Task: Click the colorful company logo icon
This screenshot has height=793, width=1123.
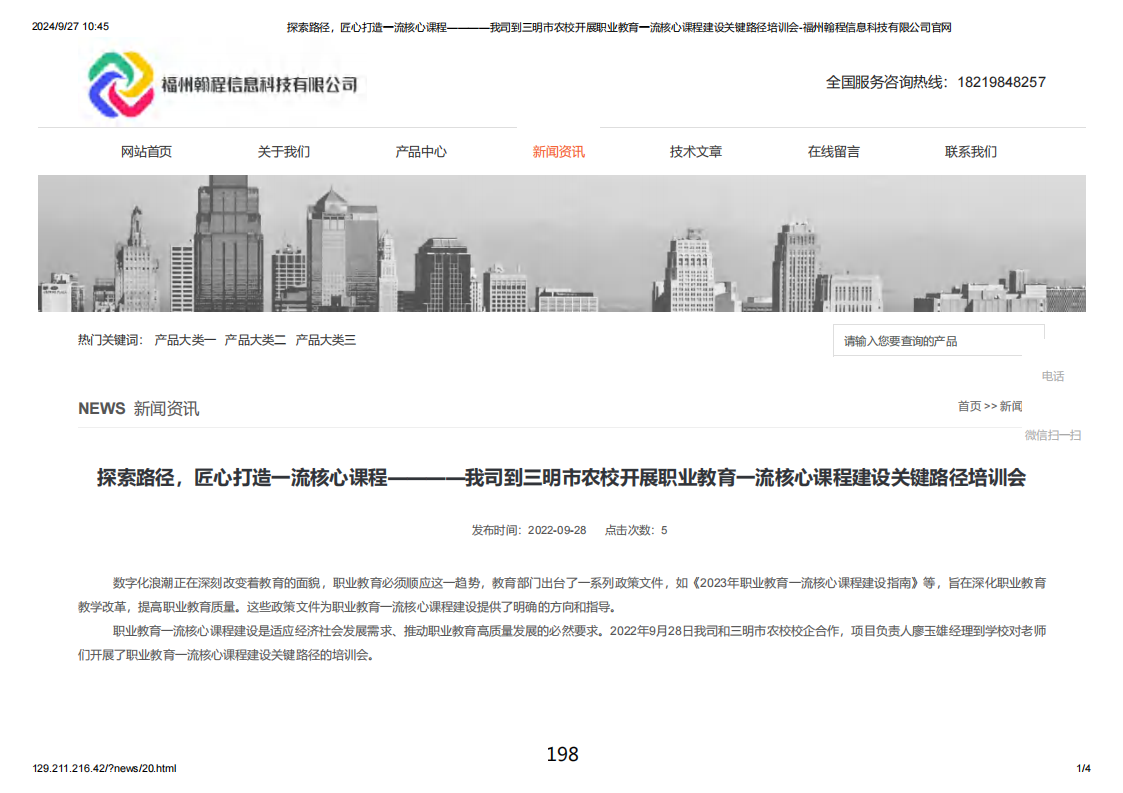Action: pos(120,84)
